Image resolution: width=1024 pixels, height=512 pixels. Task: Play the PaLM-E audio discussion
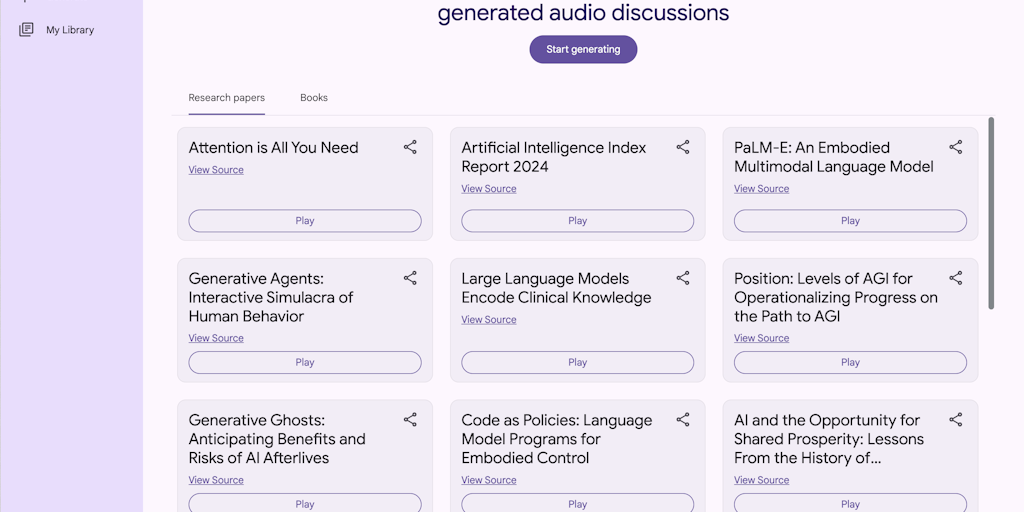[x=850, y=221]
